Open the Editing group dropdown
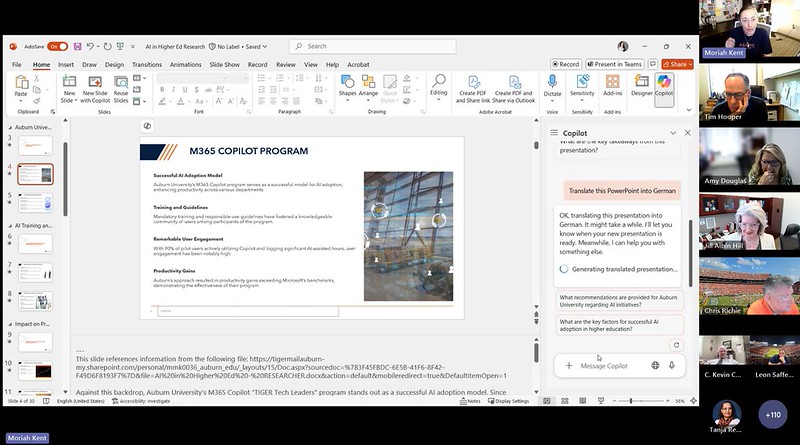The image size is (800, 445). [x=438, y=88]
